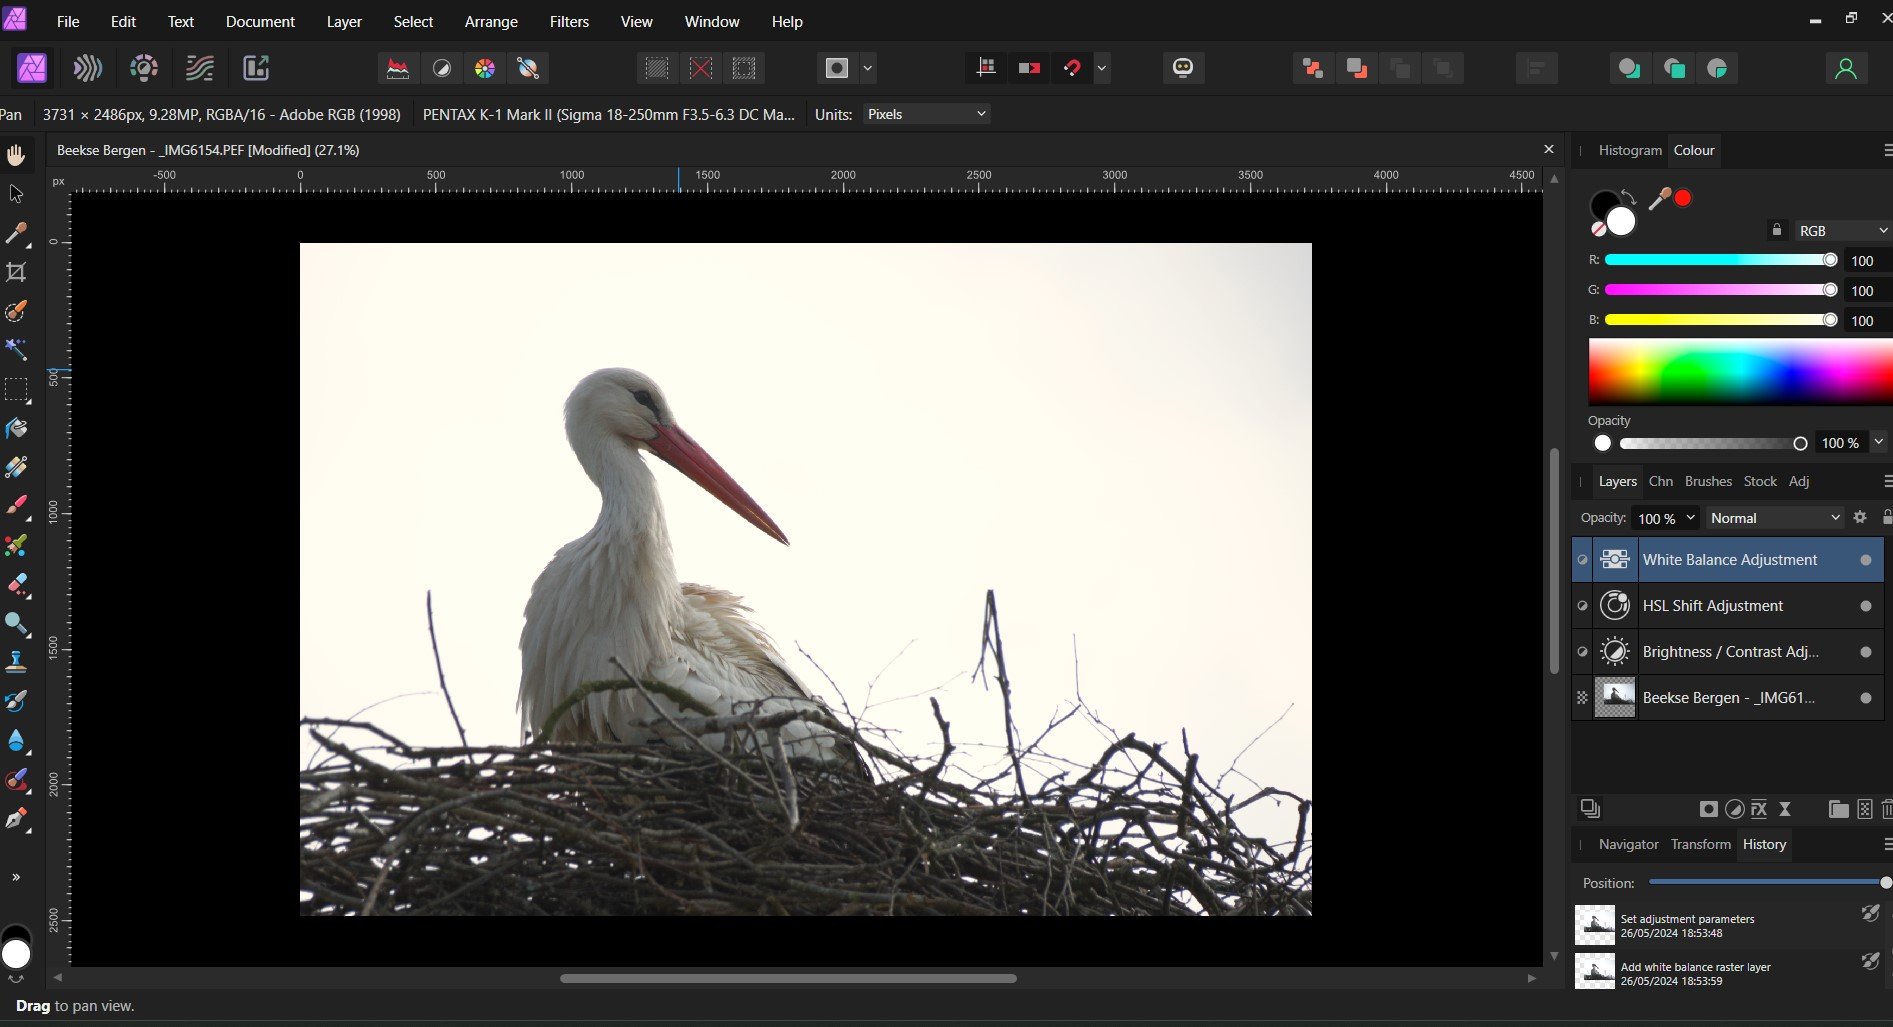The image size is (1893, 1027).
Task: Select the Blur Brush droplet tool
Action: pyautogui.click(x=16, y=740)
